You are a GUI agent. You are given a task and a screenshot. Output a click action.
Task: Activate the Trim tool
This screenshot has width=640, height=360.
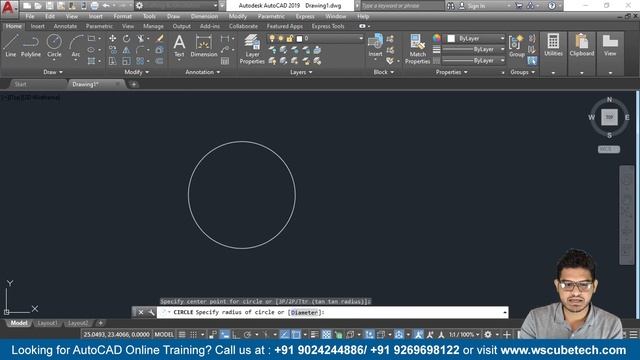(x=141, y=38)
